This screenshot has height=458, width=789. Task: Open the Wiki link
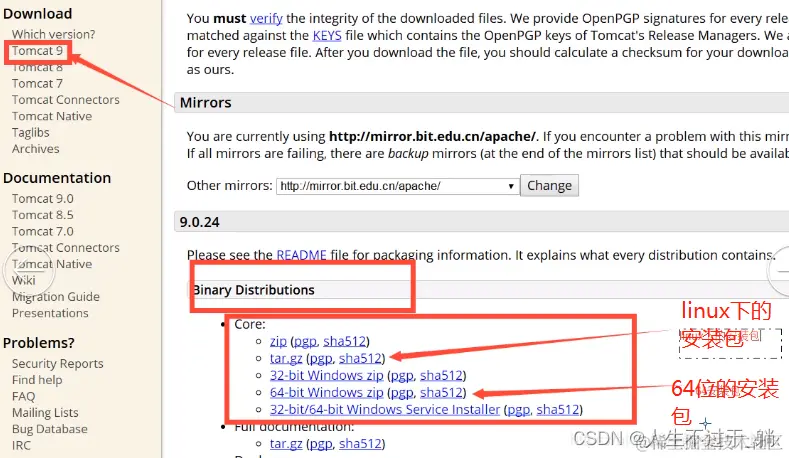pos(24,280)
